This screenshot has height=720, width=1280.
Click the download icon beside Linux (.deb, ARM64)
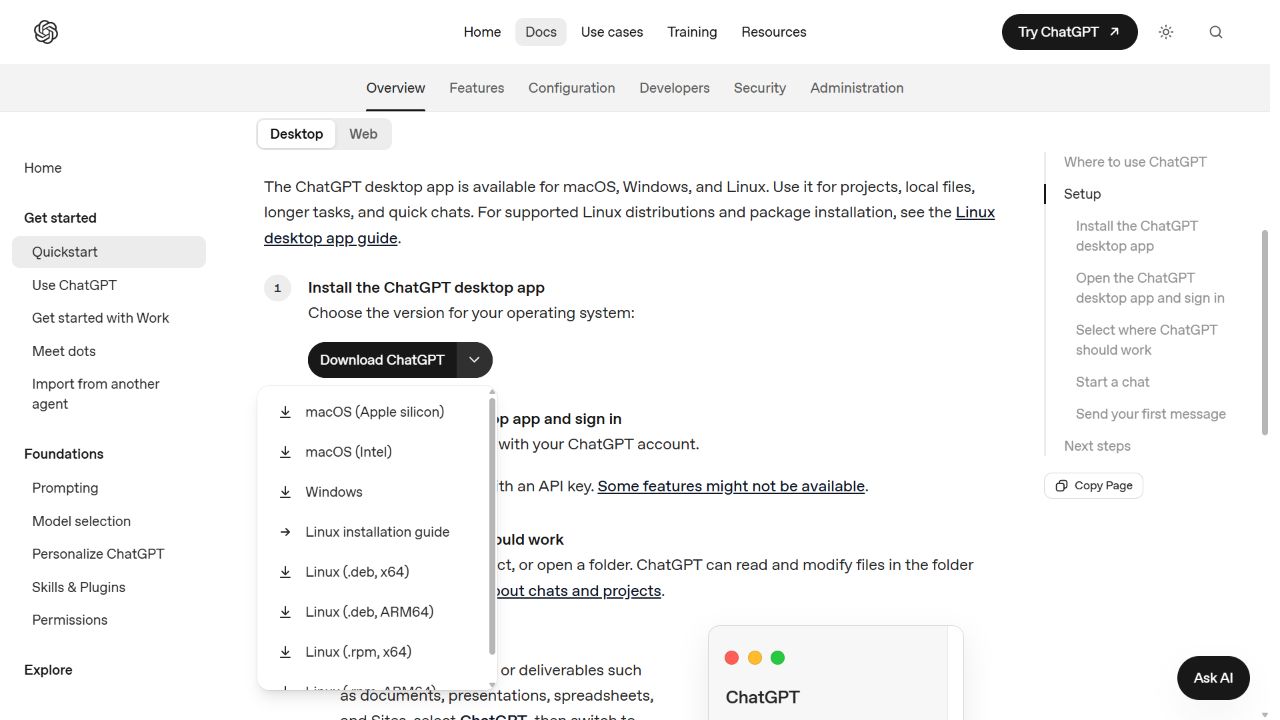coord(285,612)
